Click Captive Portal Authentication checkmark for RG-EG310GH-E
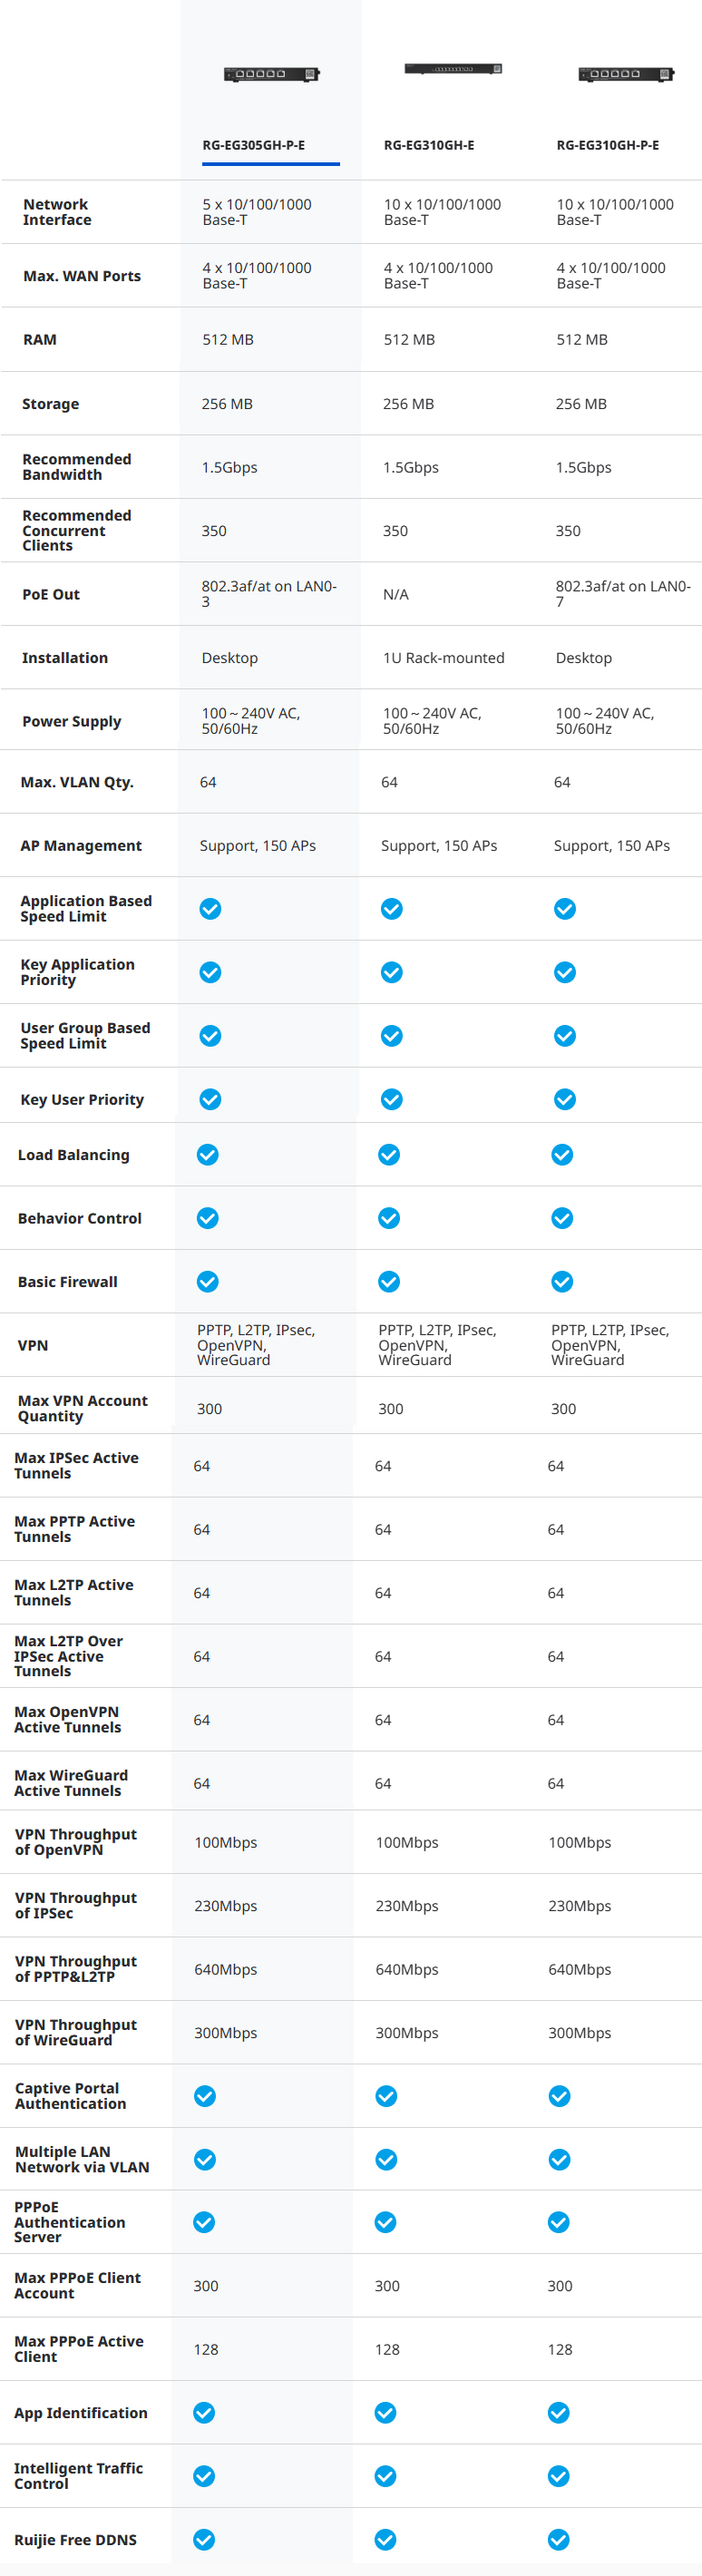This screenshot has height=2576, width=702. click(386, 2096)
